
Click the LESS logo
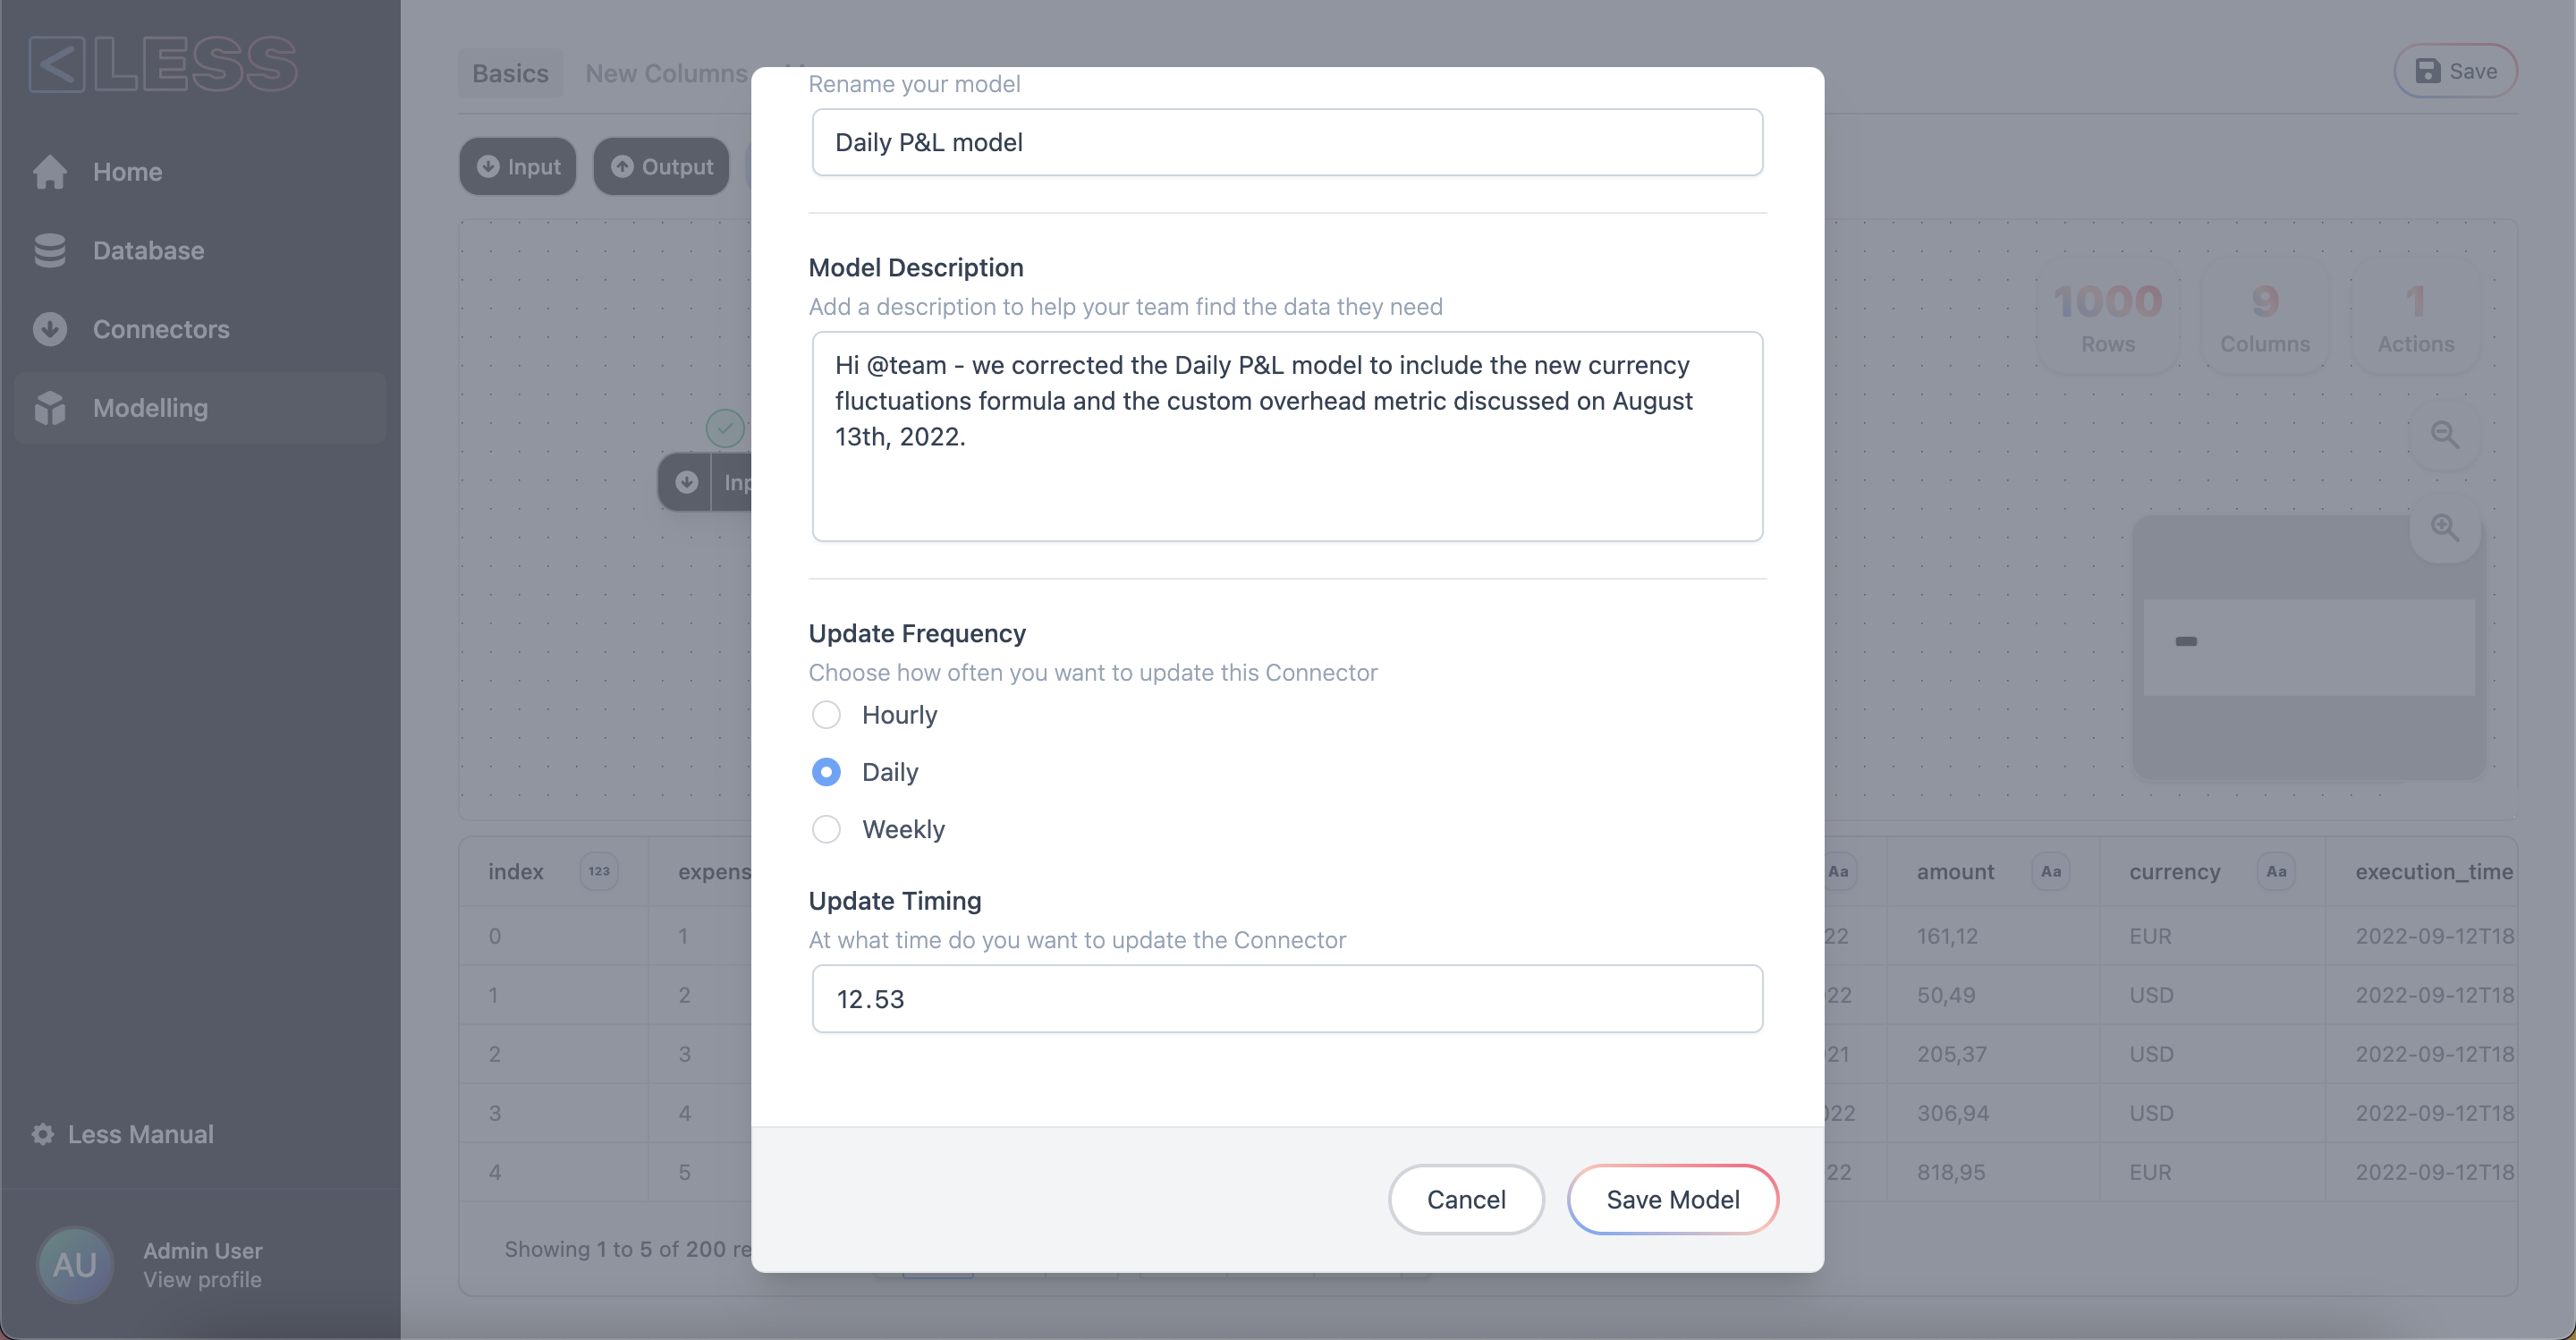pos(164,65)
